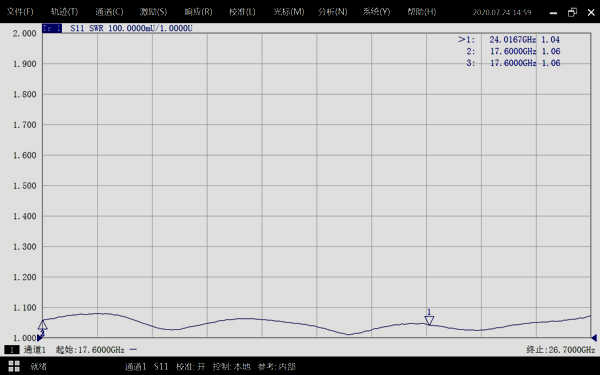Click the Tr 1 trace label box
Screen dimensions: 600x375
(x=52, y=28)
